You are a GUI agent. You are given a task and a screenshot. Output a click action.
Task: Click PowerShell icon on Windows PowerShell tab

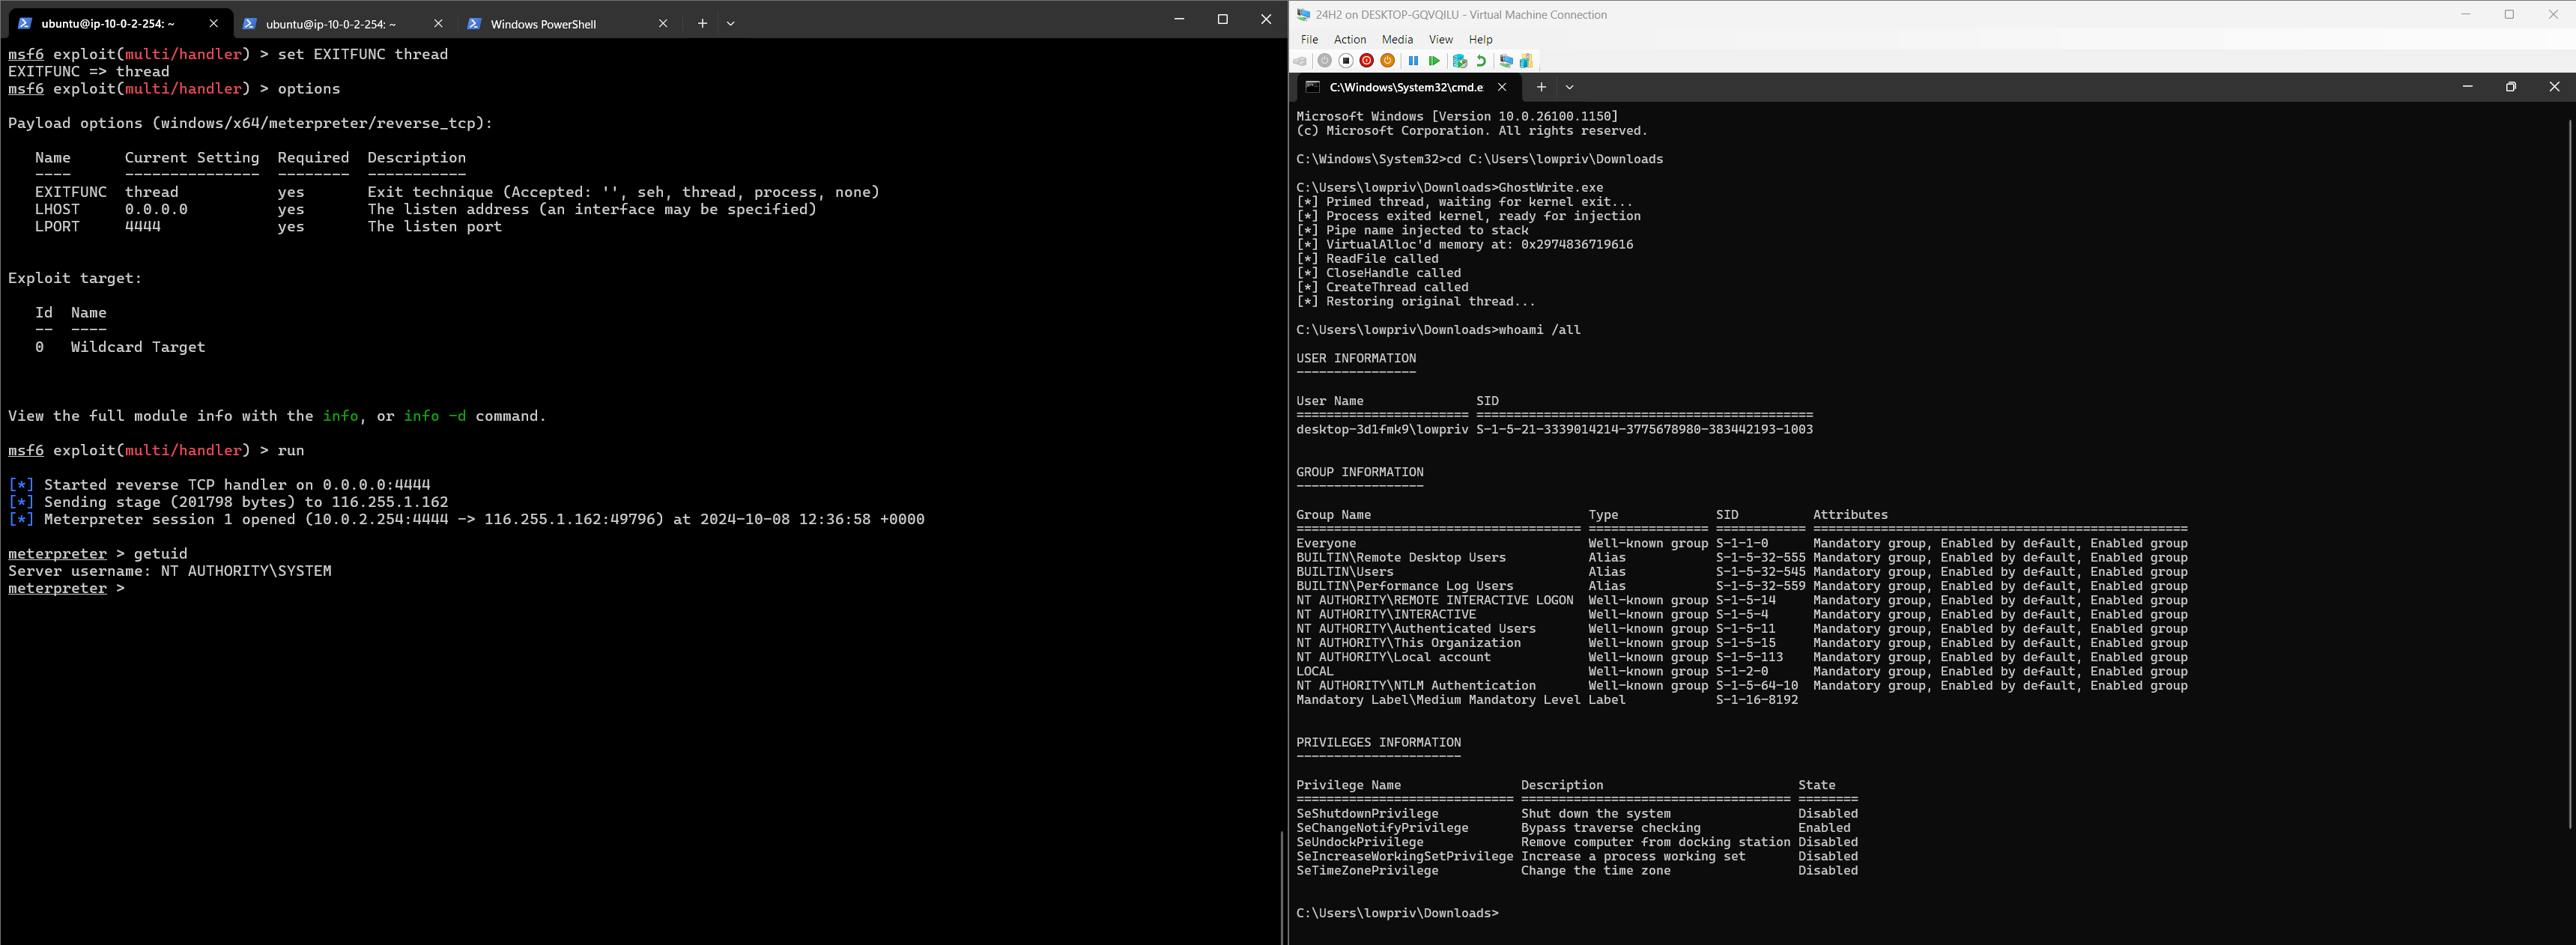tap(474, 23)
